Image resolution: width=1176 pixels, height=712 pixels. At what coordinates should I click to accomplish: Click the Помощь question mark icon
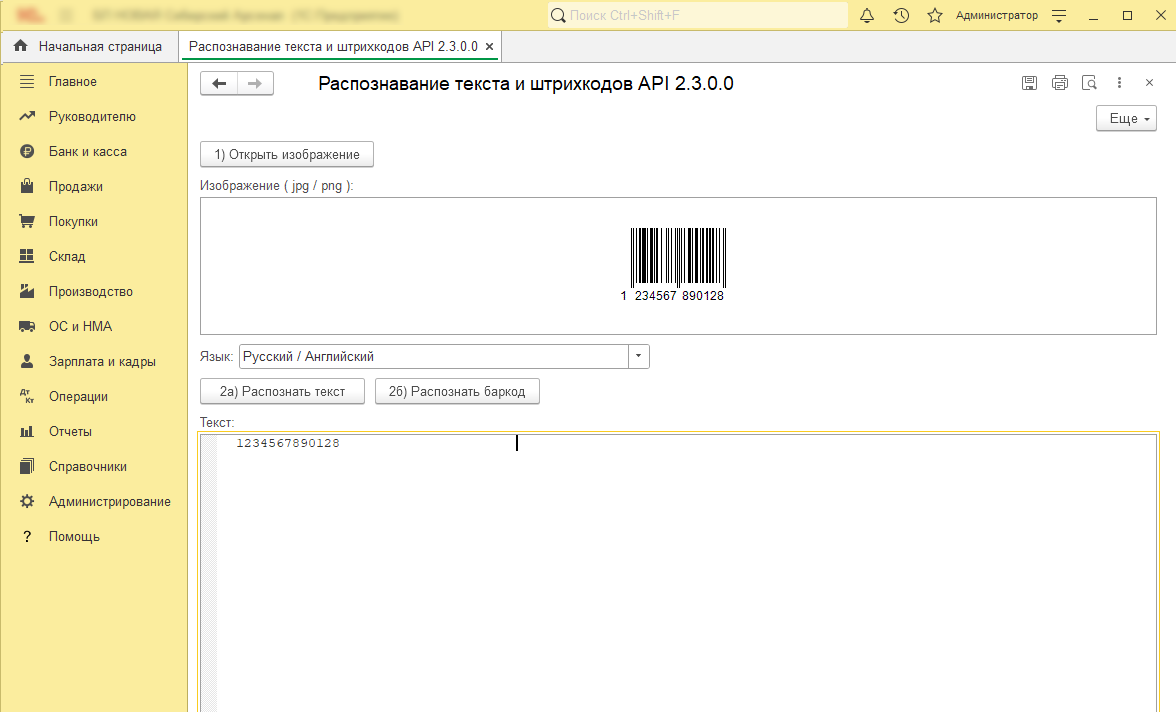[x=27, y=536]
